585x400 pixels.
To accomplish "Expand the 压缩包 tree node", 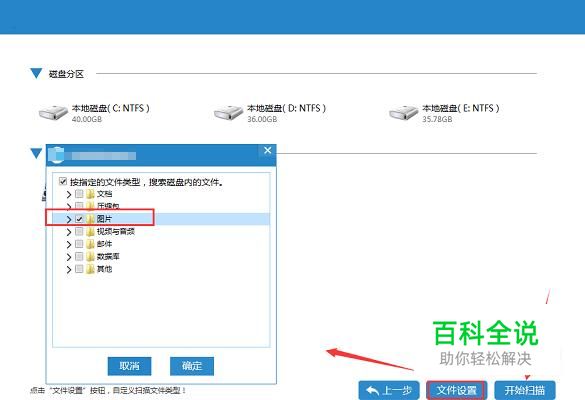I will click(x=69, y=206).
